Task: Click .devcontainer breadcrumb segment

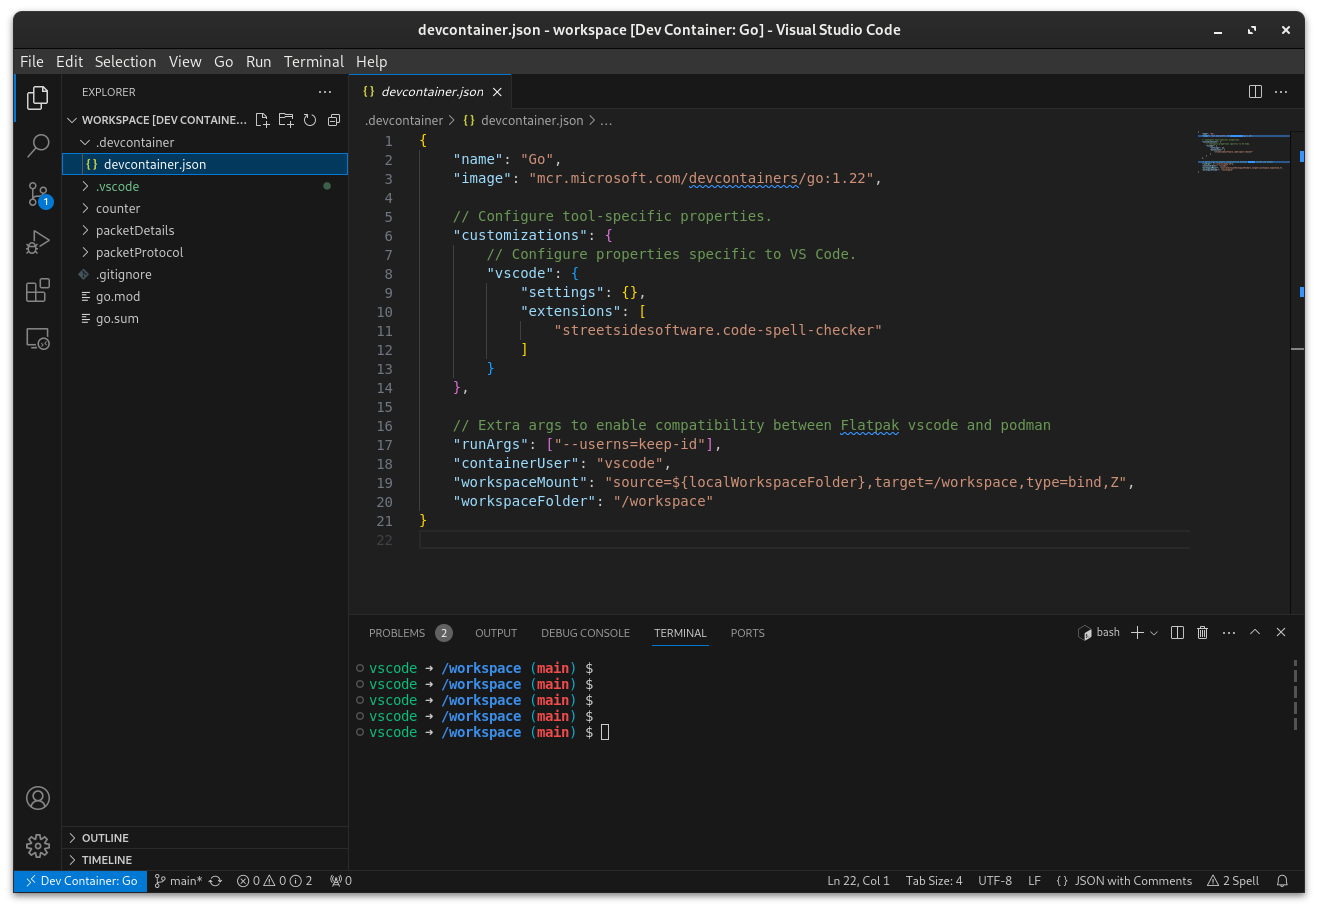Action: coord(404,120)
